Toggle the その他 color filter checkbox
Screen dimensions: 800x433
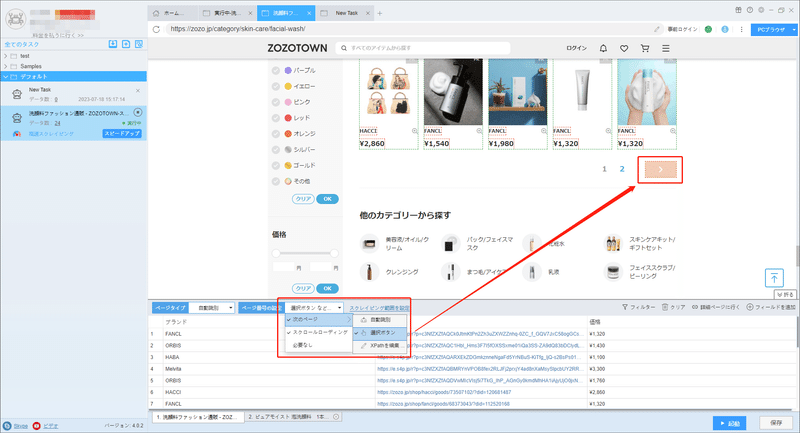point(276,181)
